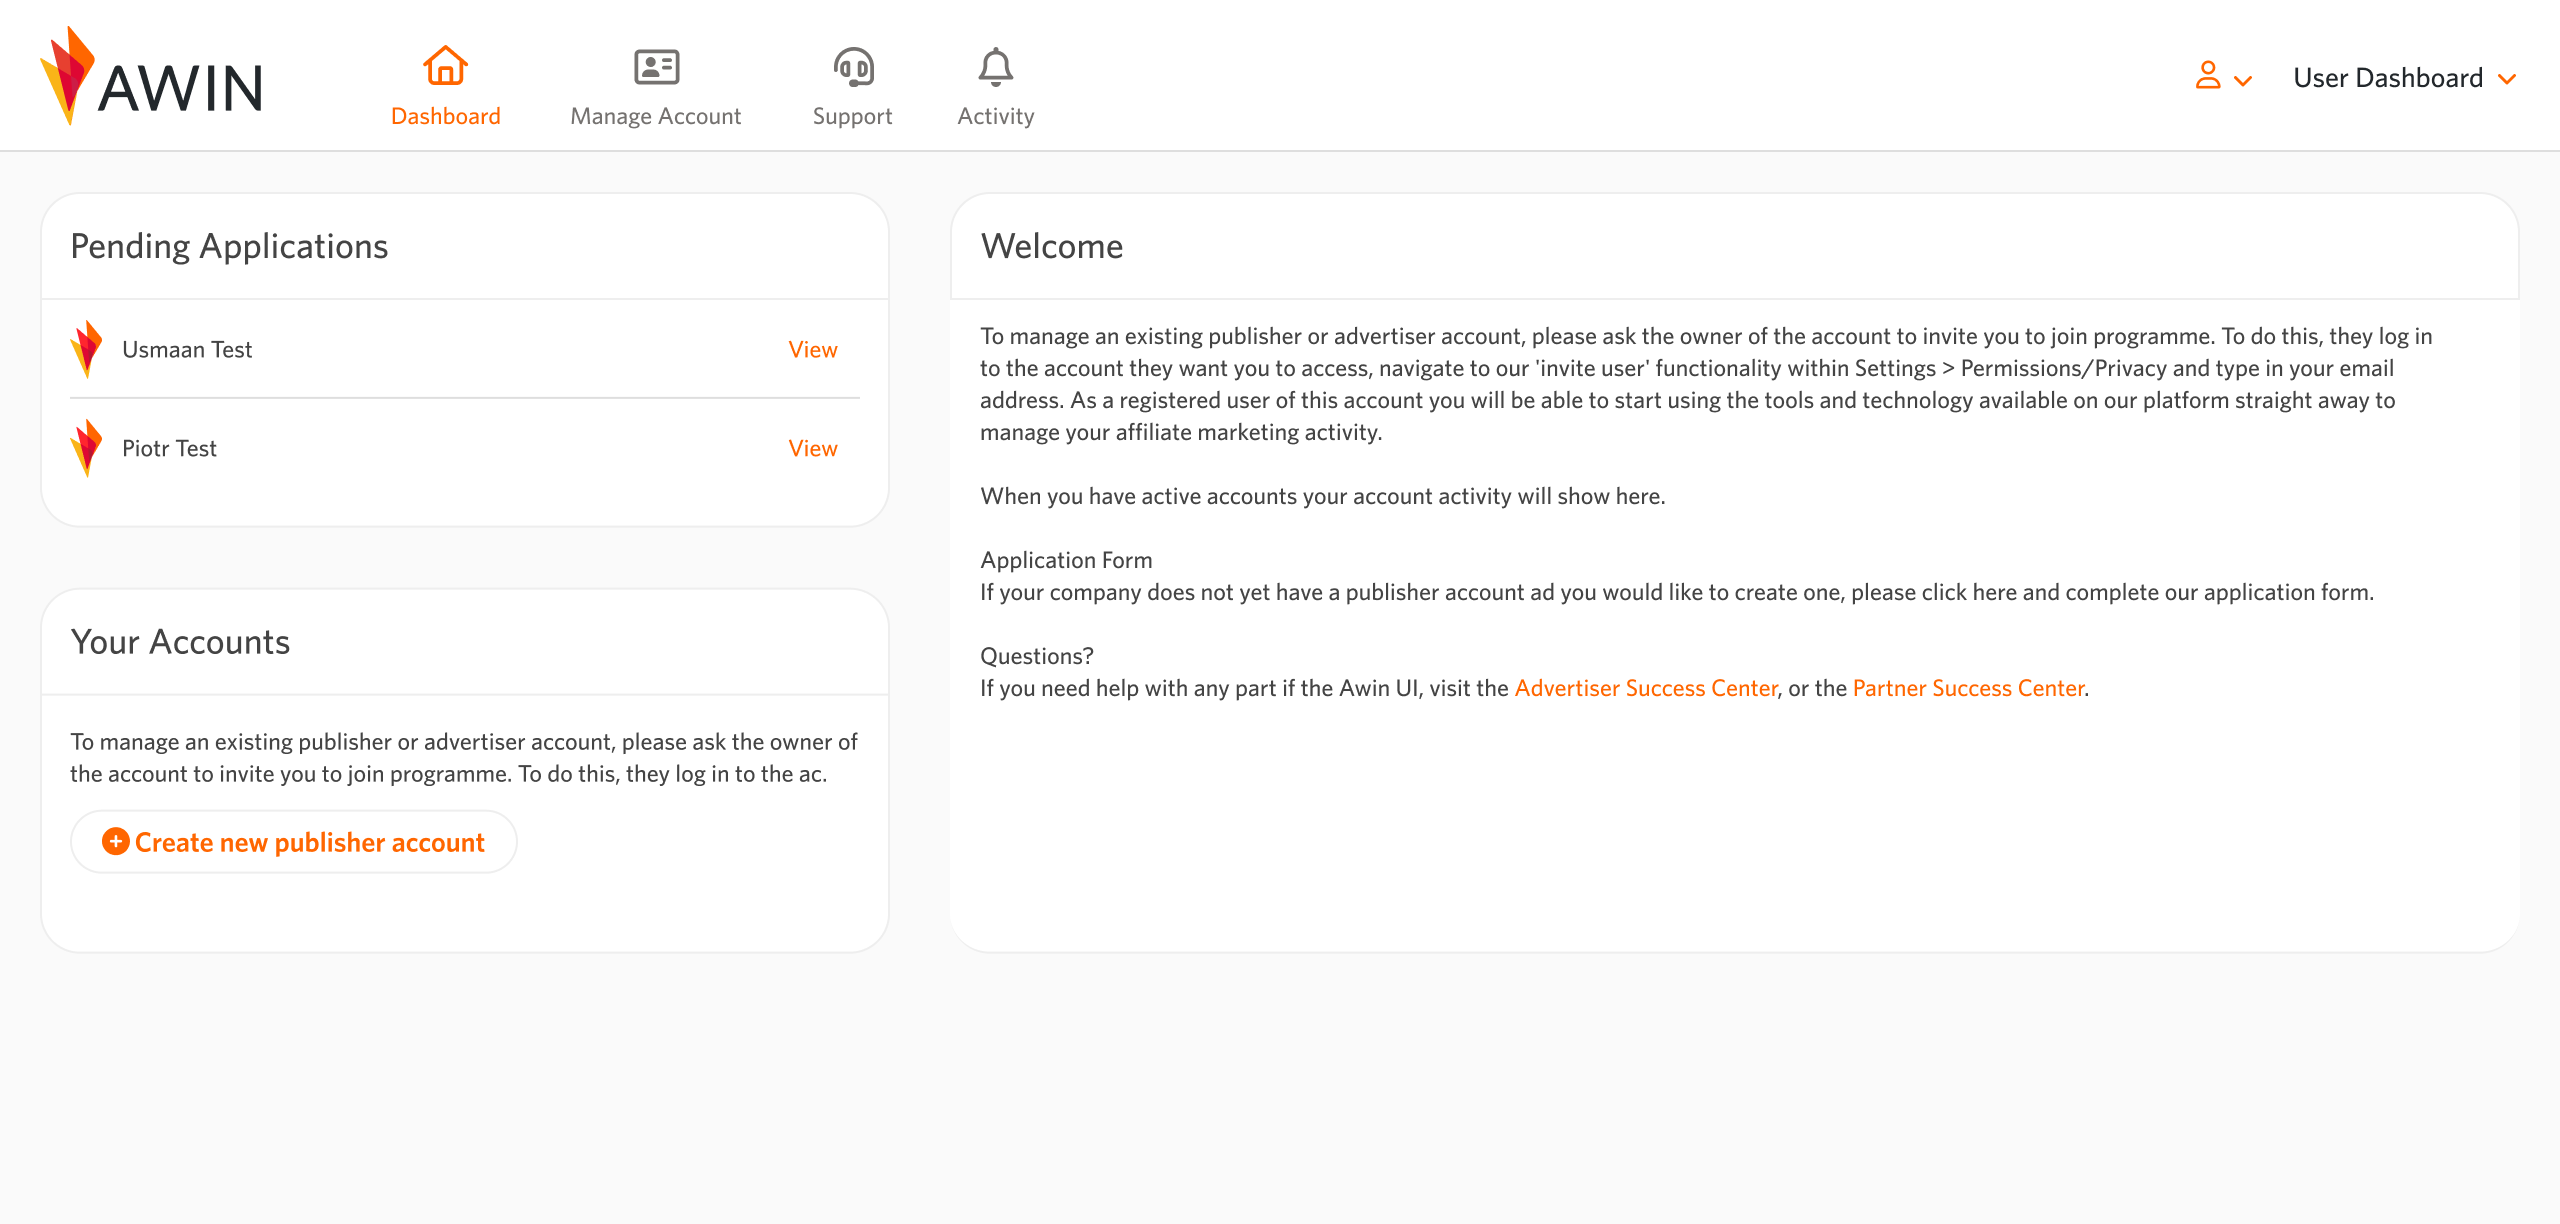
Task: View the Usmaan Test pending application
Action: click(x=812, y=349)
